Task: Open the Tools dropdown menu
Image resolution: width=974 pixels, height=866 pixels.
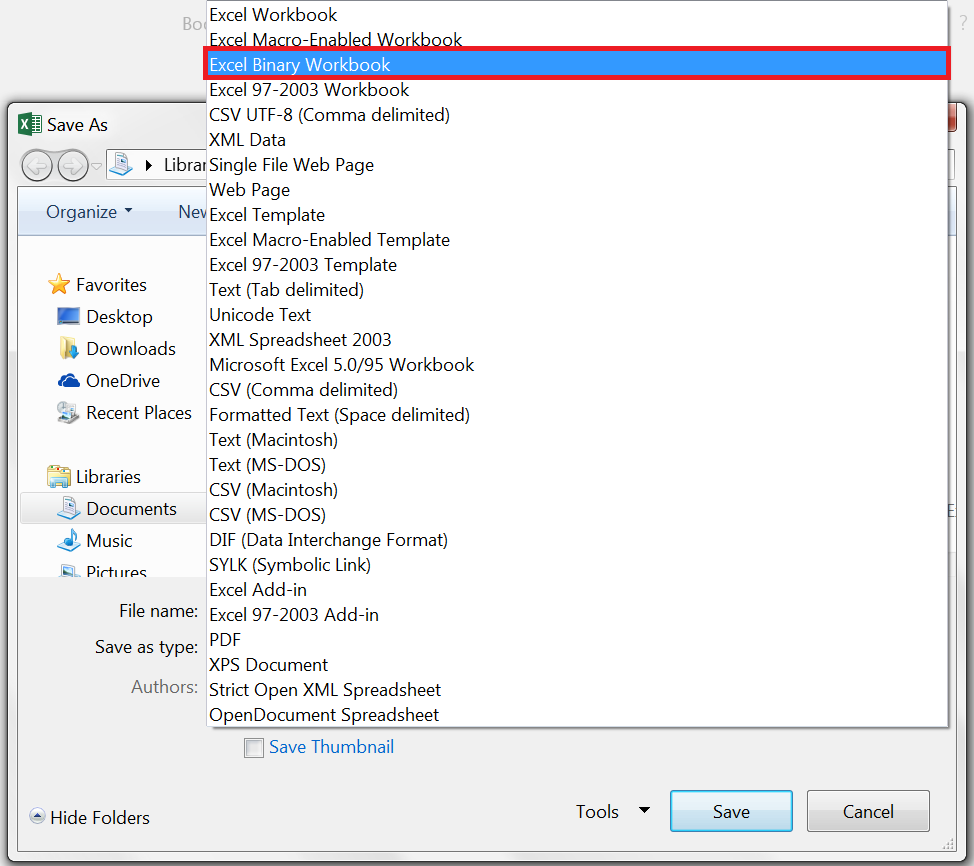Action: pos(612,812)
